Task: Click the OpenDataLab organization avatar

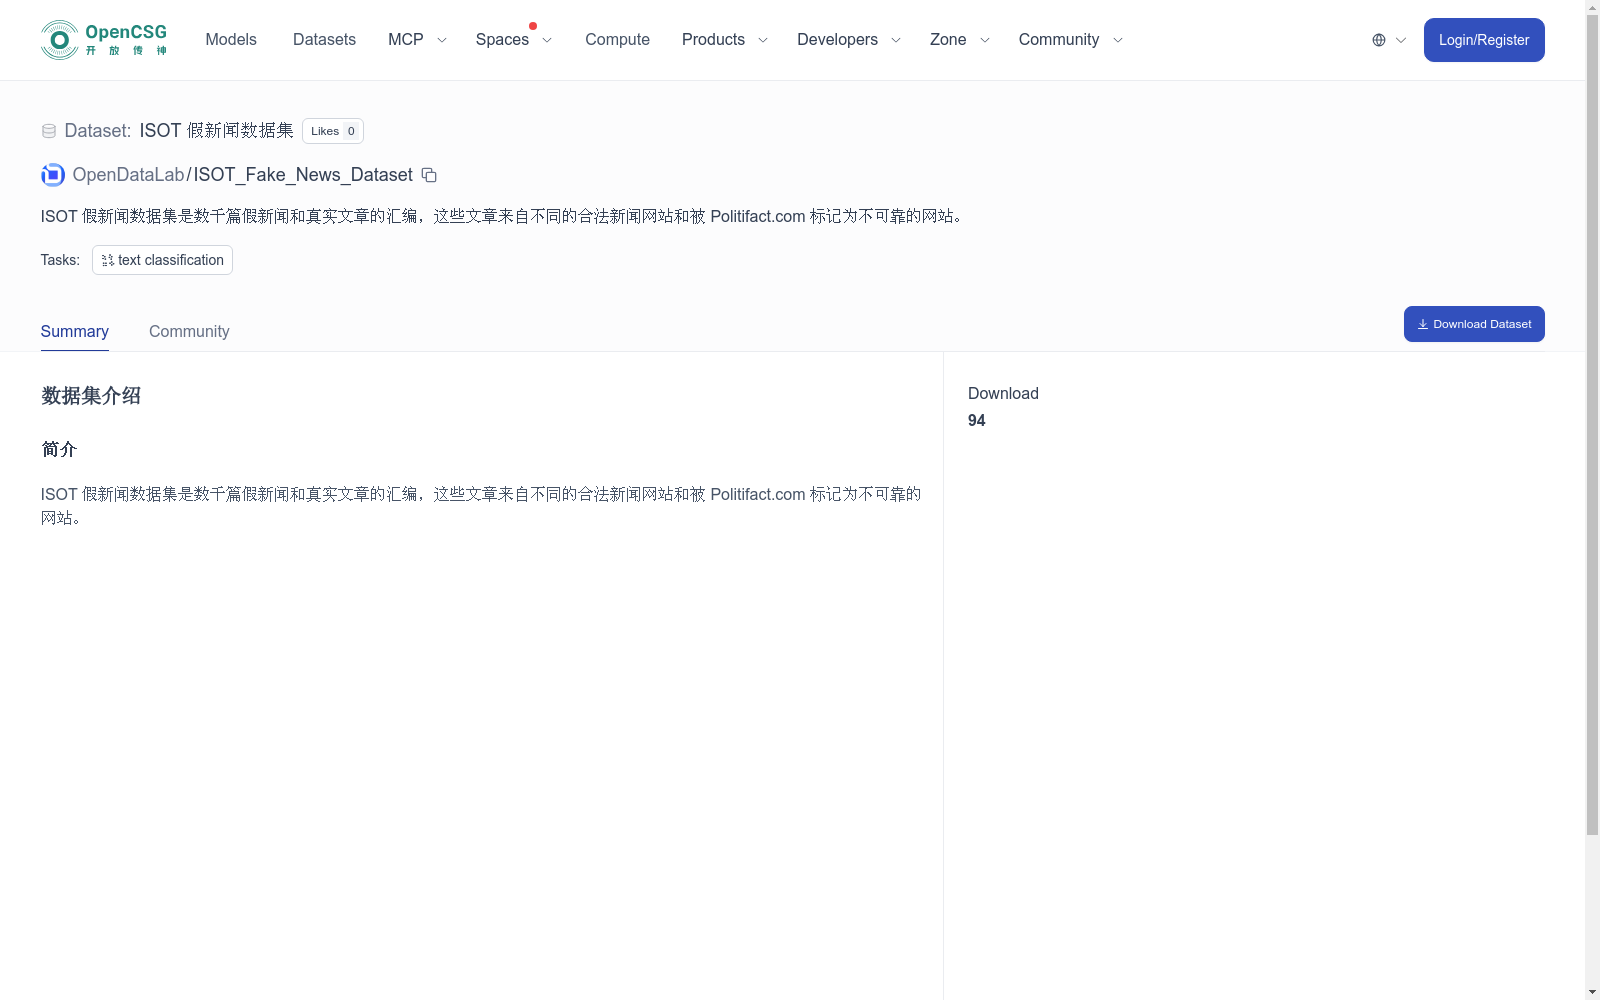Action: [x=51, y=174]
